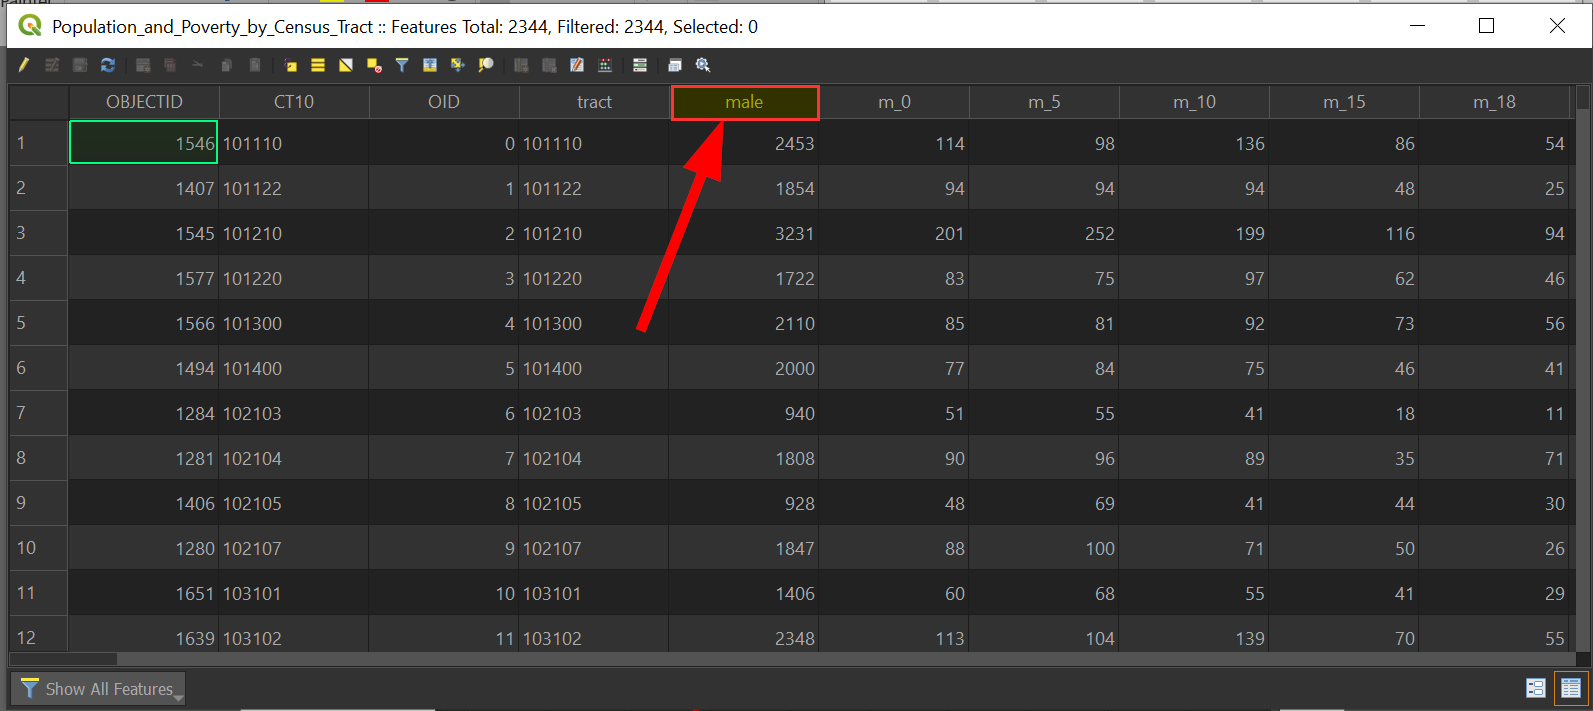The height and width of the screenshot is (711, 1593).
Task: Click male cell with value 1722
Action: click(x=744, y=278)
